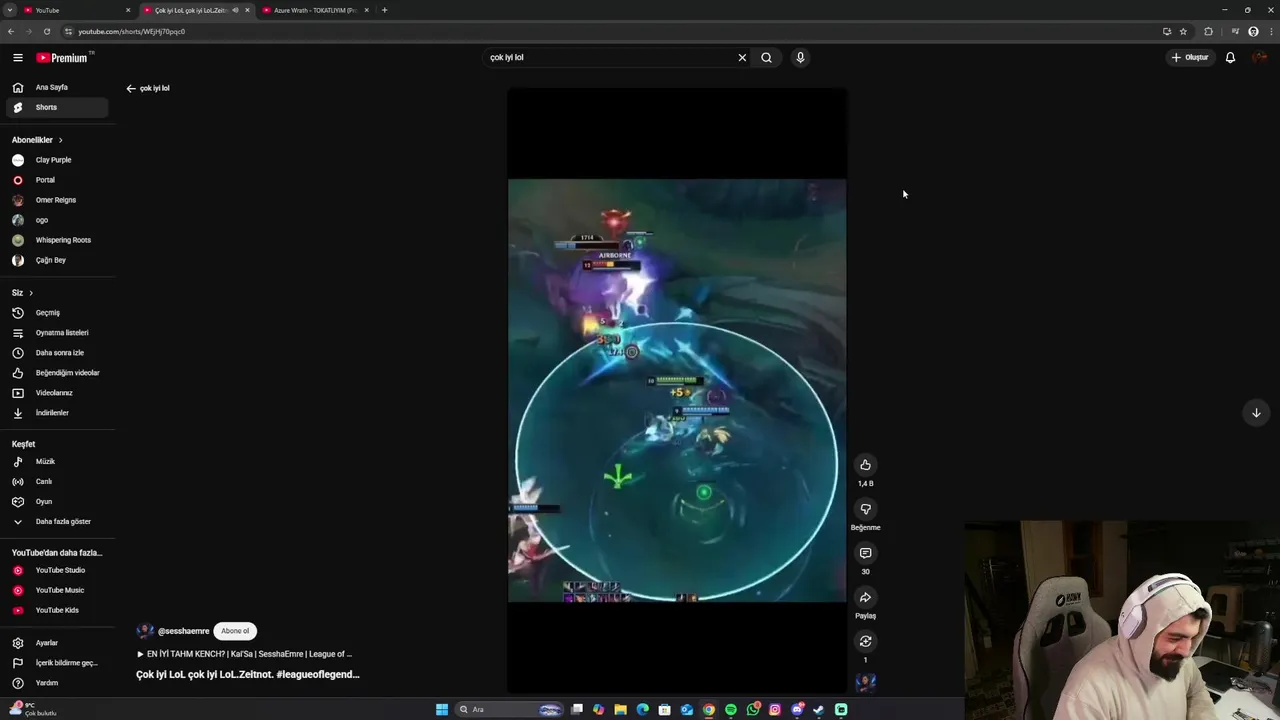Open Chrome profile avatar
This screenshot has width=1280, height=720.
coord(1253,31)
